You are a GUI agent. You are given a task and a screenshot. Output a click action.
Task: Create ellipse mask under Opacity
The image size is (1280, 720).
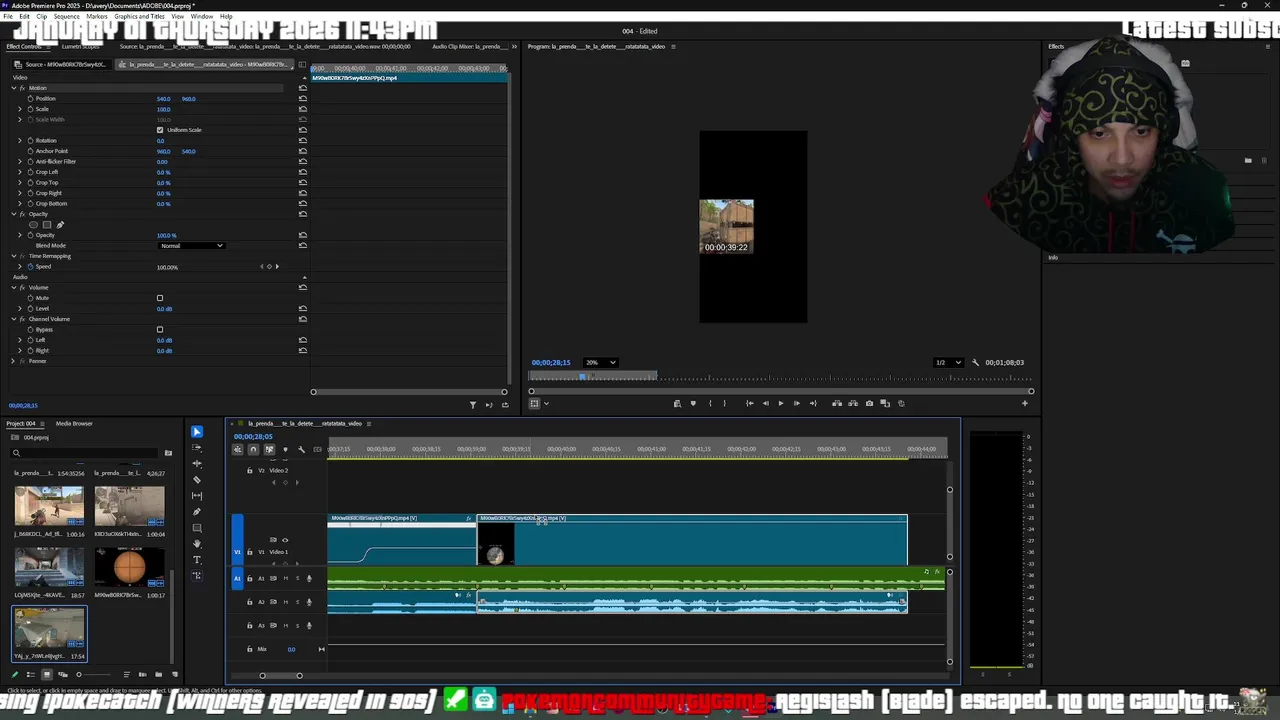point(33,225)
